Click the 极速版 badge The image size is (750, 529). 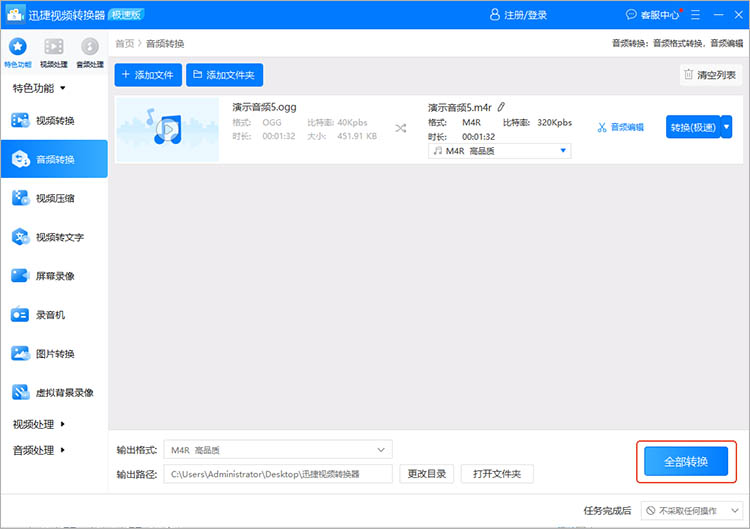(126, 15)
